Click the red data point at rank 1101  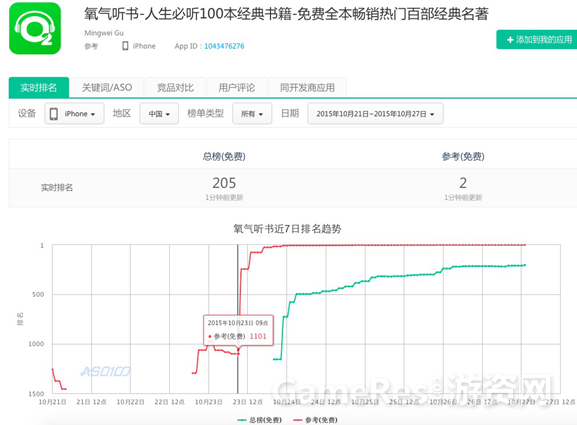[238, 354]
